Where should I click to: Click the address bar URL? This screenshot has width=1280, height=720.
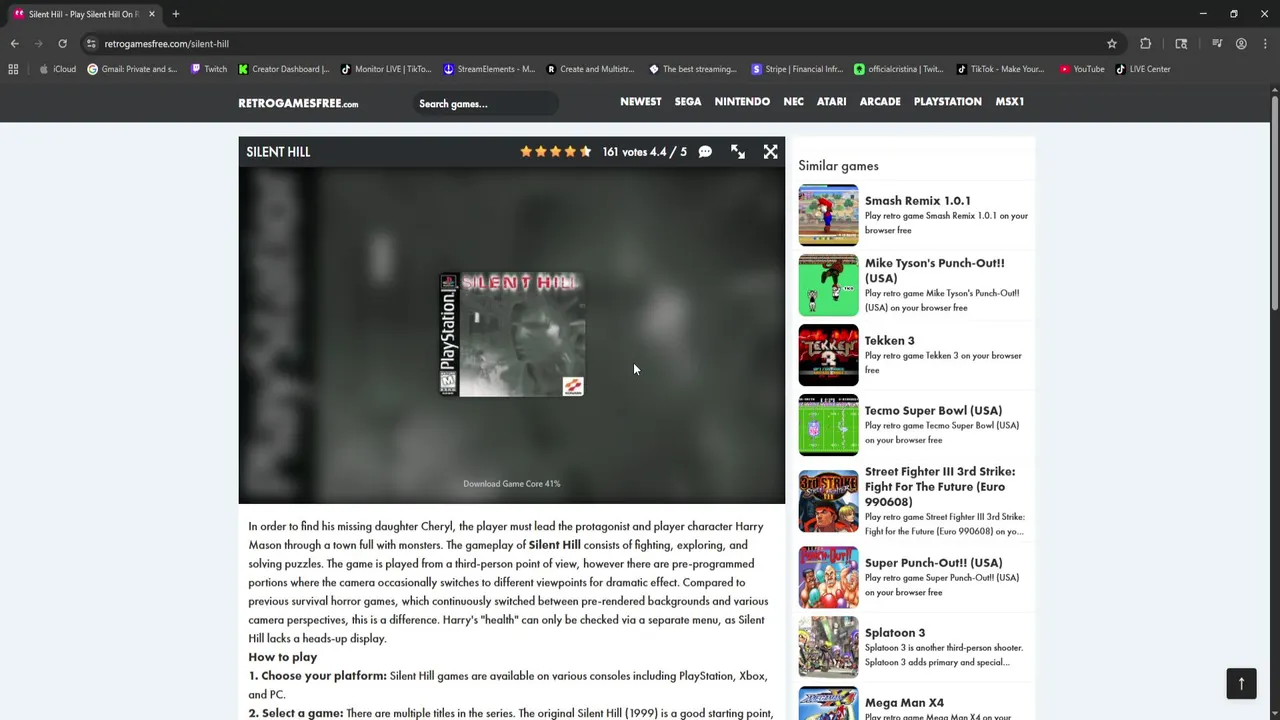point(167,44)
